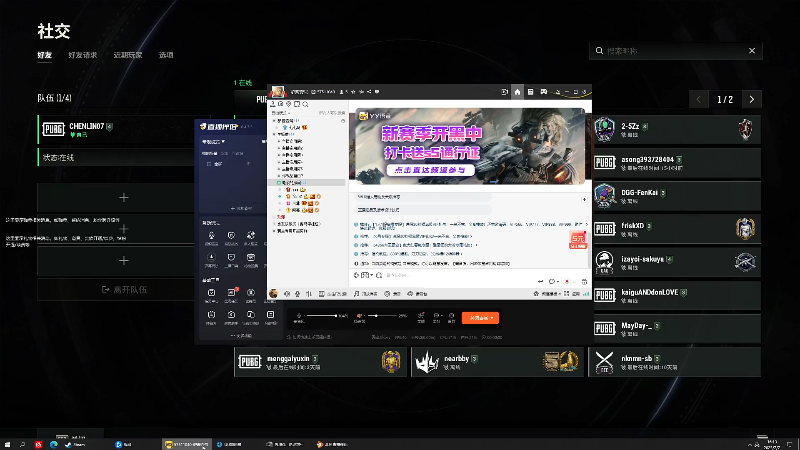
Task: Click the YY channel search magnifier icon
Action: 305,104
